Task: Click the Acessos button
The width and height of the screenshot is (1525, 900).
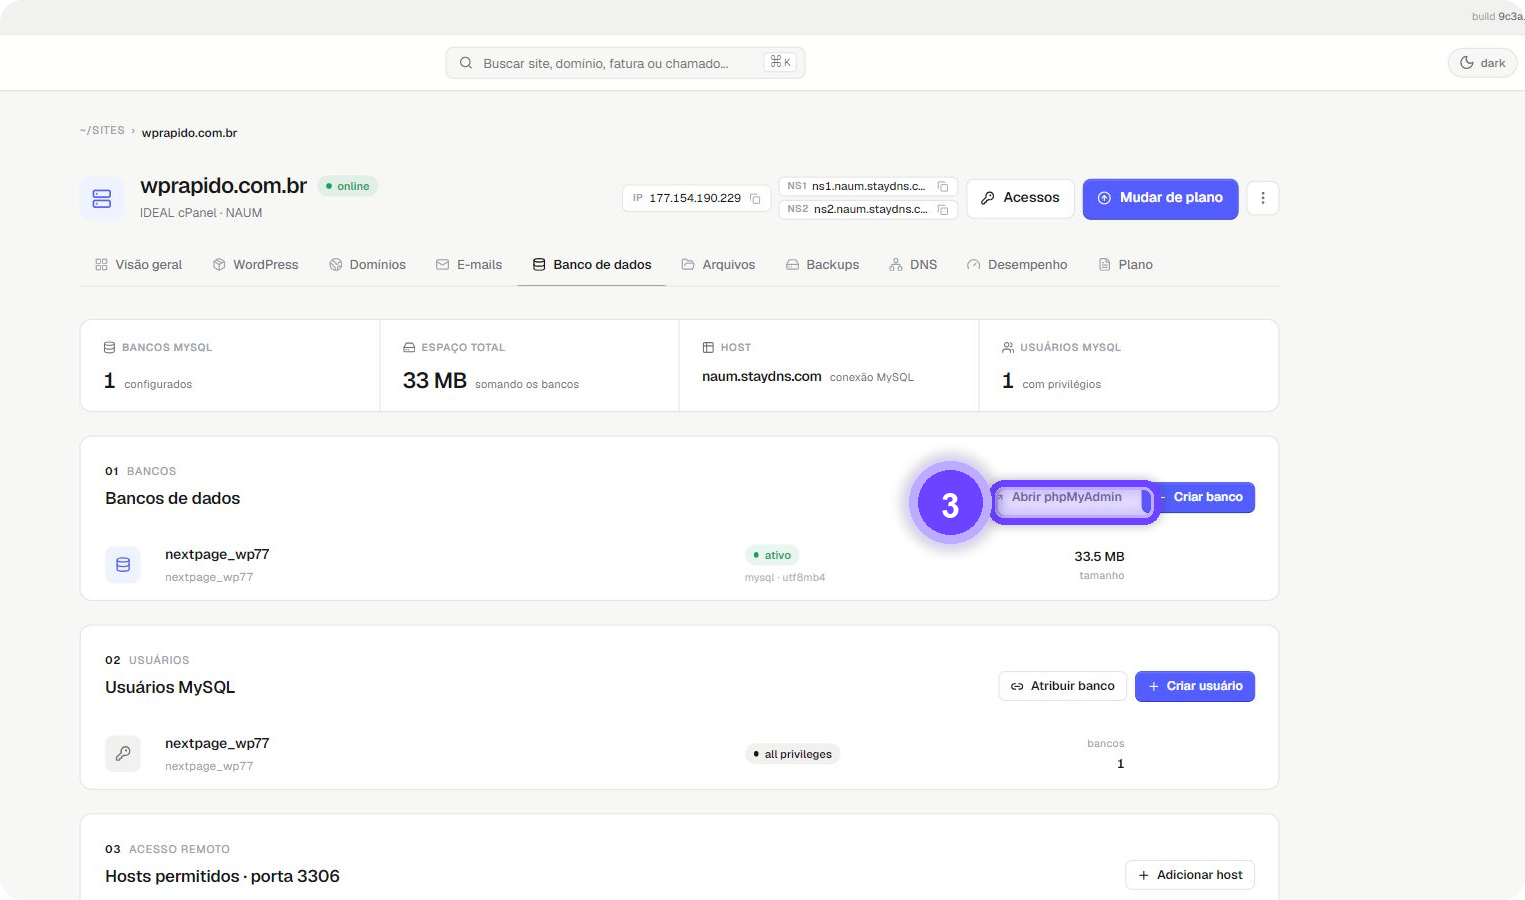Action: pos(1020,198)
